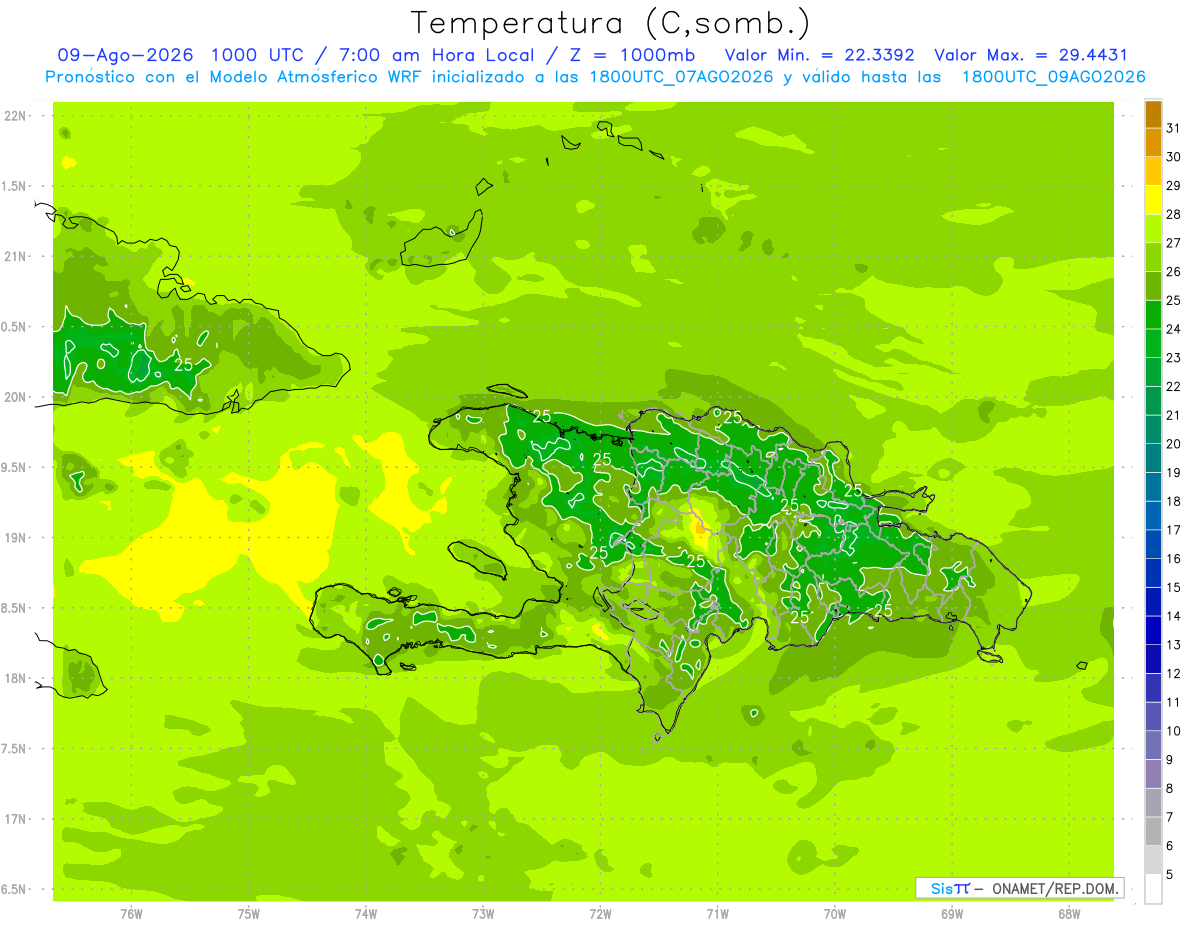Click the '69W' longitude axis label
The width and height of the screenshot is (1200, 927).
[x=952, y=913]
